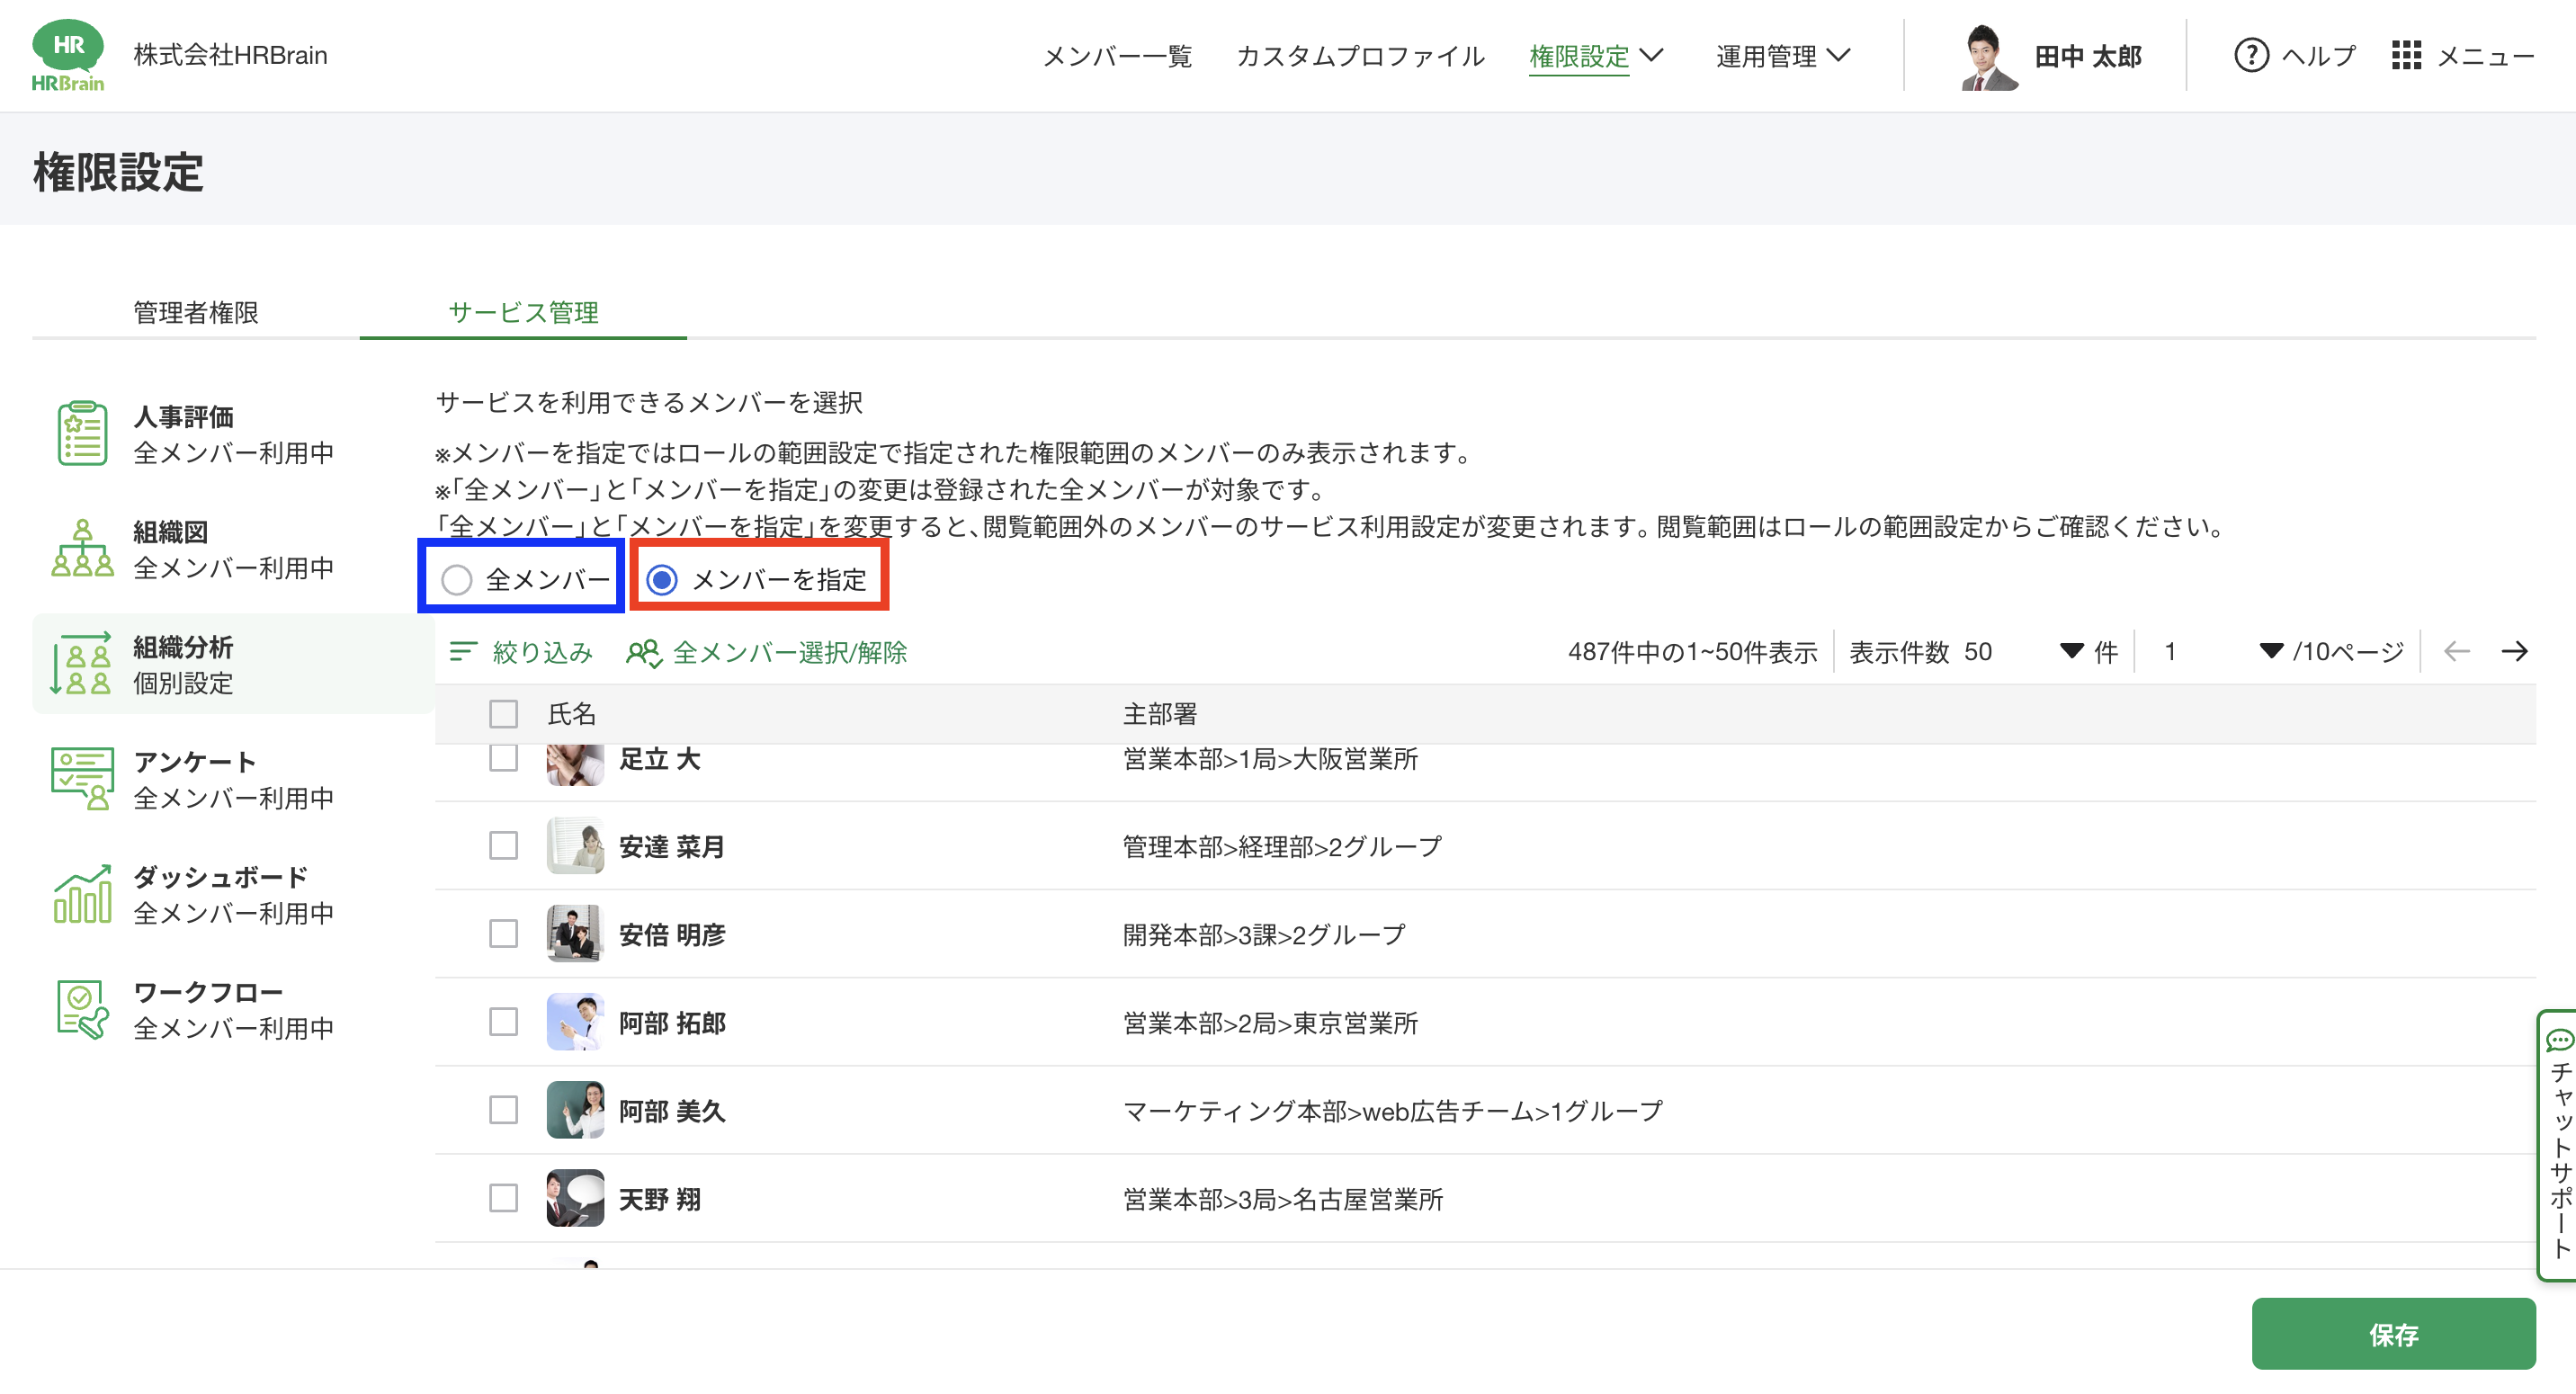Image resolution: width=2576 pixels, height=1394 pixels.
Task: Expand the 運用管理 navigation dropdown
Action: click(x=1782, y=55)
